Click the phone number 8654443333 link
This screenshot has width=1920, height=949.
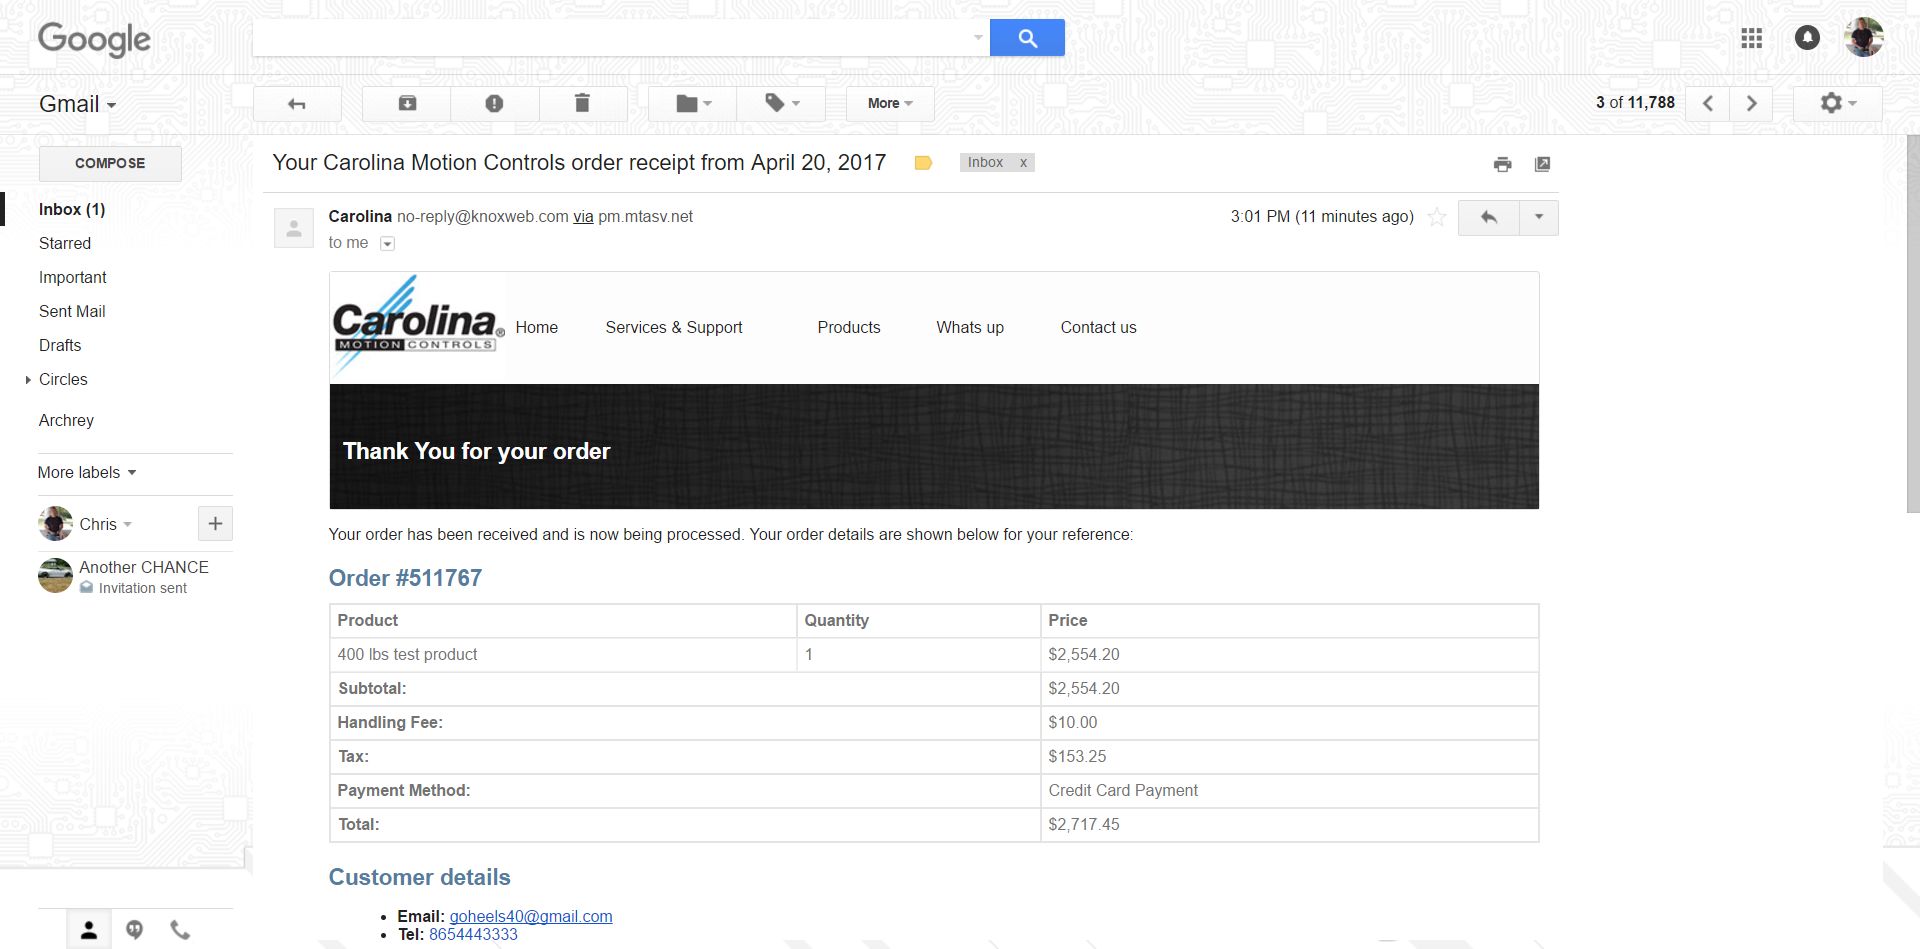473,934
